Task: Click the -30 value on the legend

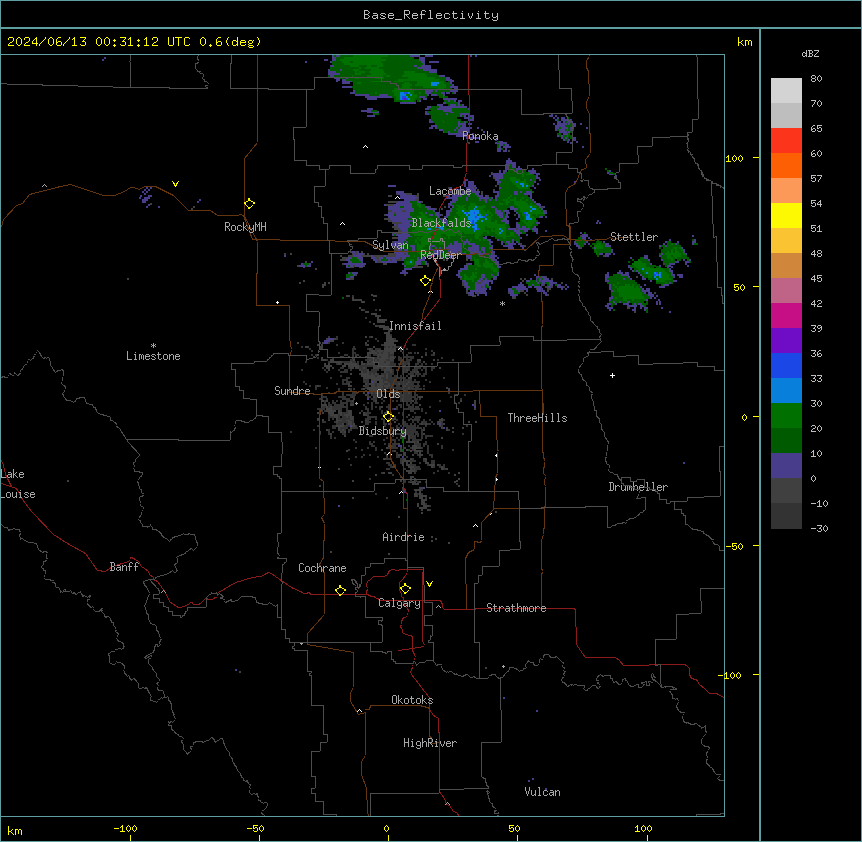Action: click(x=819, y=528)
